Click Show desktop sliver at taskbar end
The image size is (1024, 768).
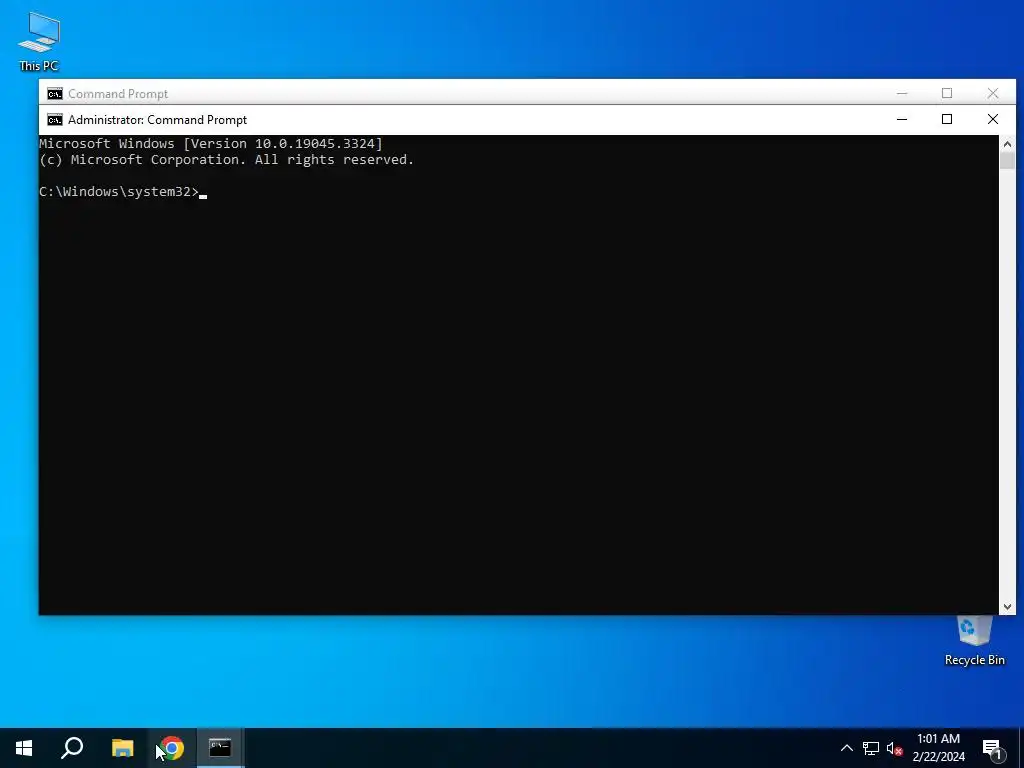pos(1021,748)
